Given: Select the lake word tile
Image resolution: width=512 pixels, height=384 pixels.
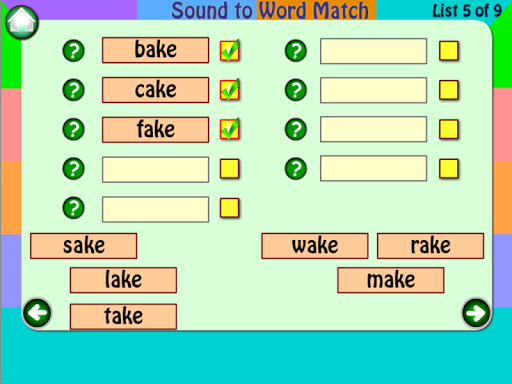Looking at the screenshot, I should point(123,280).
